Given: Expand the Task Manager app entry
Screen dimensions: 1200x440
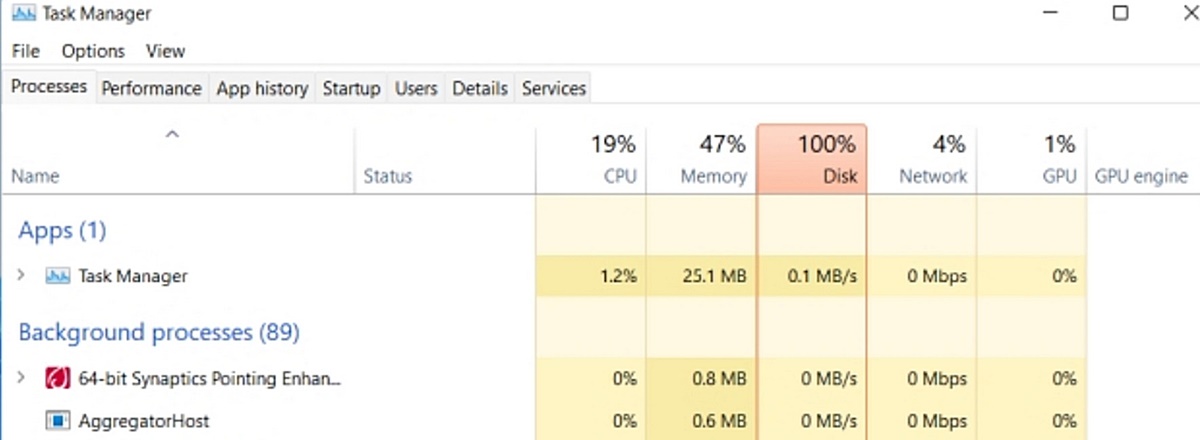Looking at the screenshot, I should click(21, 276).
